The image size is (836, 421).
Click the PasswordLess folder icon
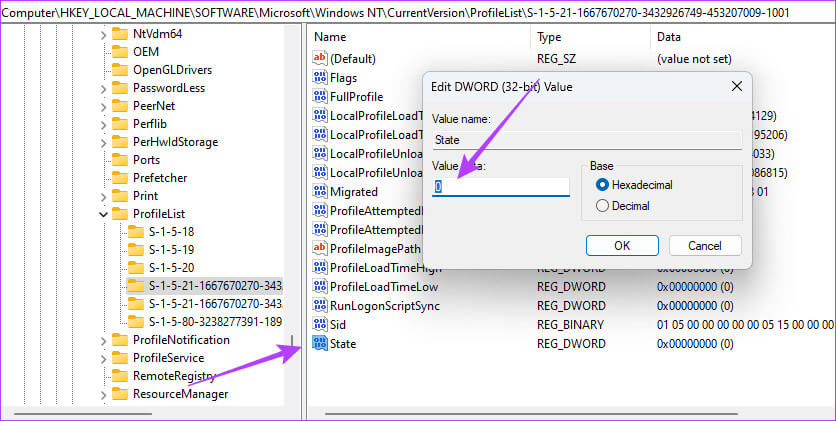click(120, 88)
